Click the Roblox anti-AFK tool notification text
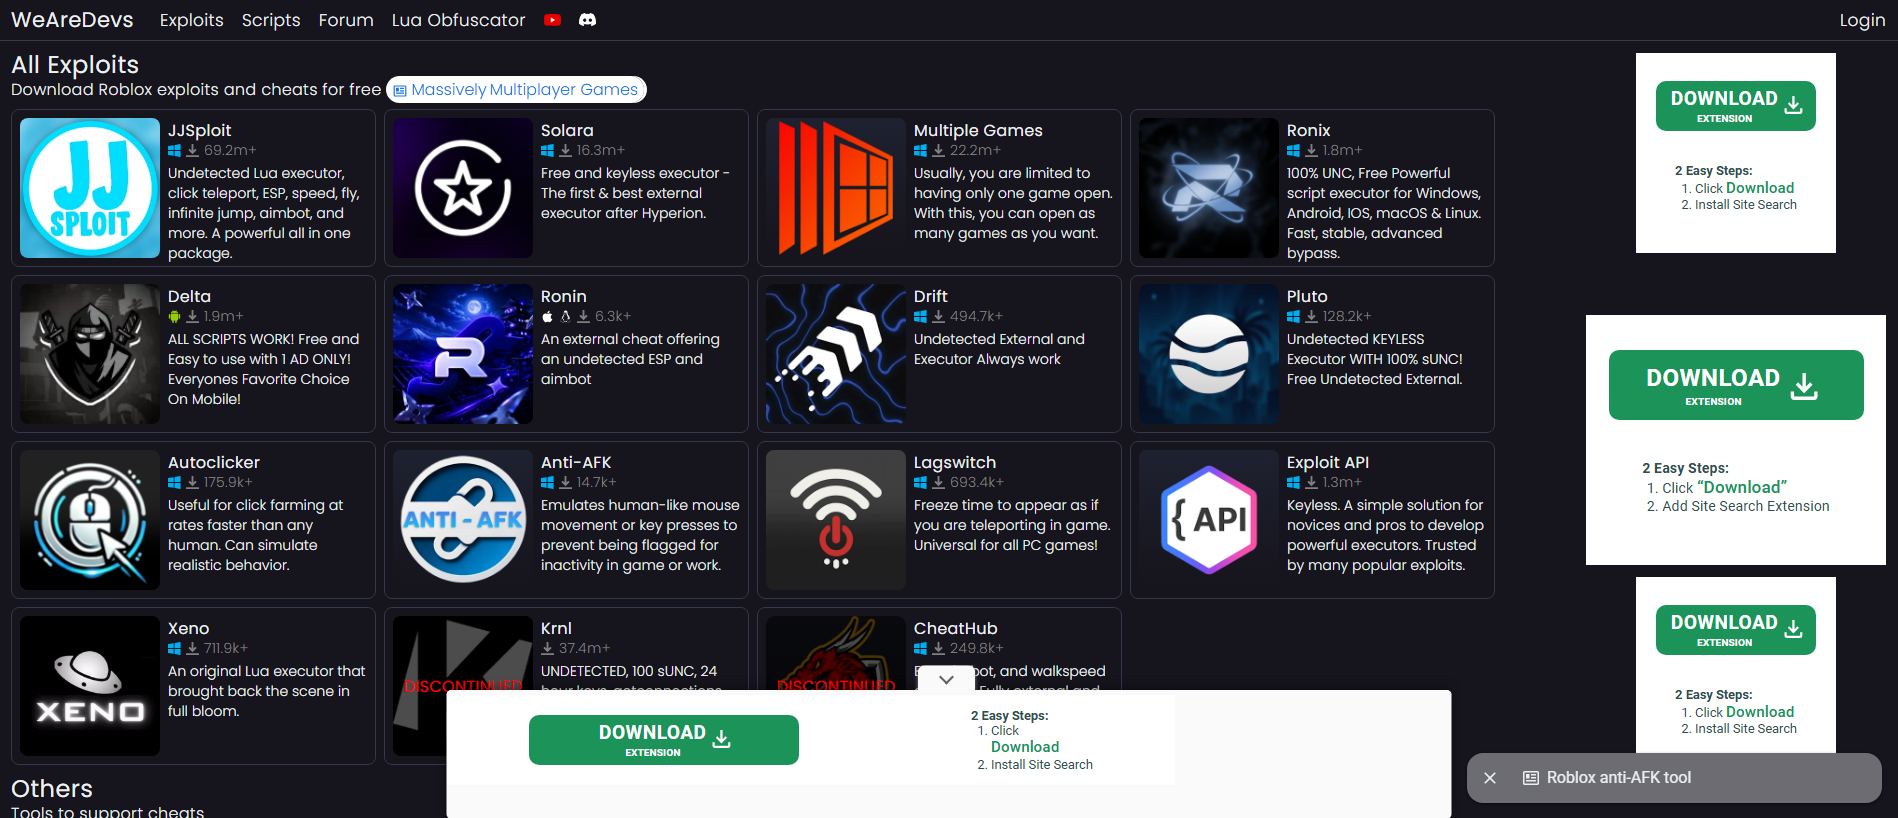The width and height of the screenshot is (1898, 818). click(x=1618, y=778)
